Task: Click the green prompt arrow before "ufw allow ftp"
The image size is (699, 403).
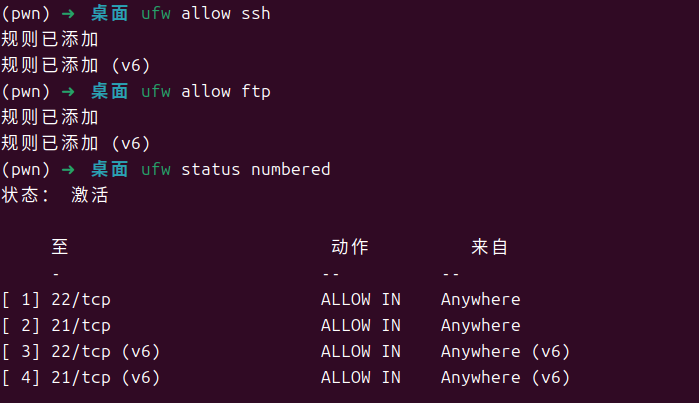Action: click(68, 92)
